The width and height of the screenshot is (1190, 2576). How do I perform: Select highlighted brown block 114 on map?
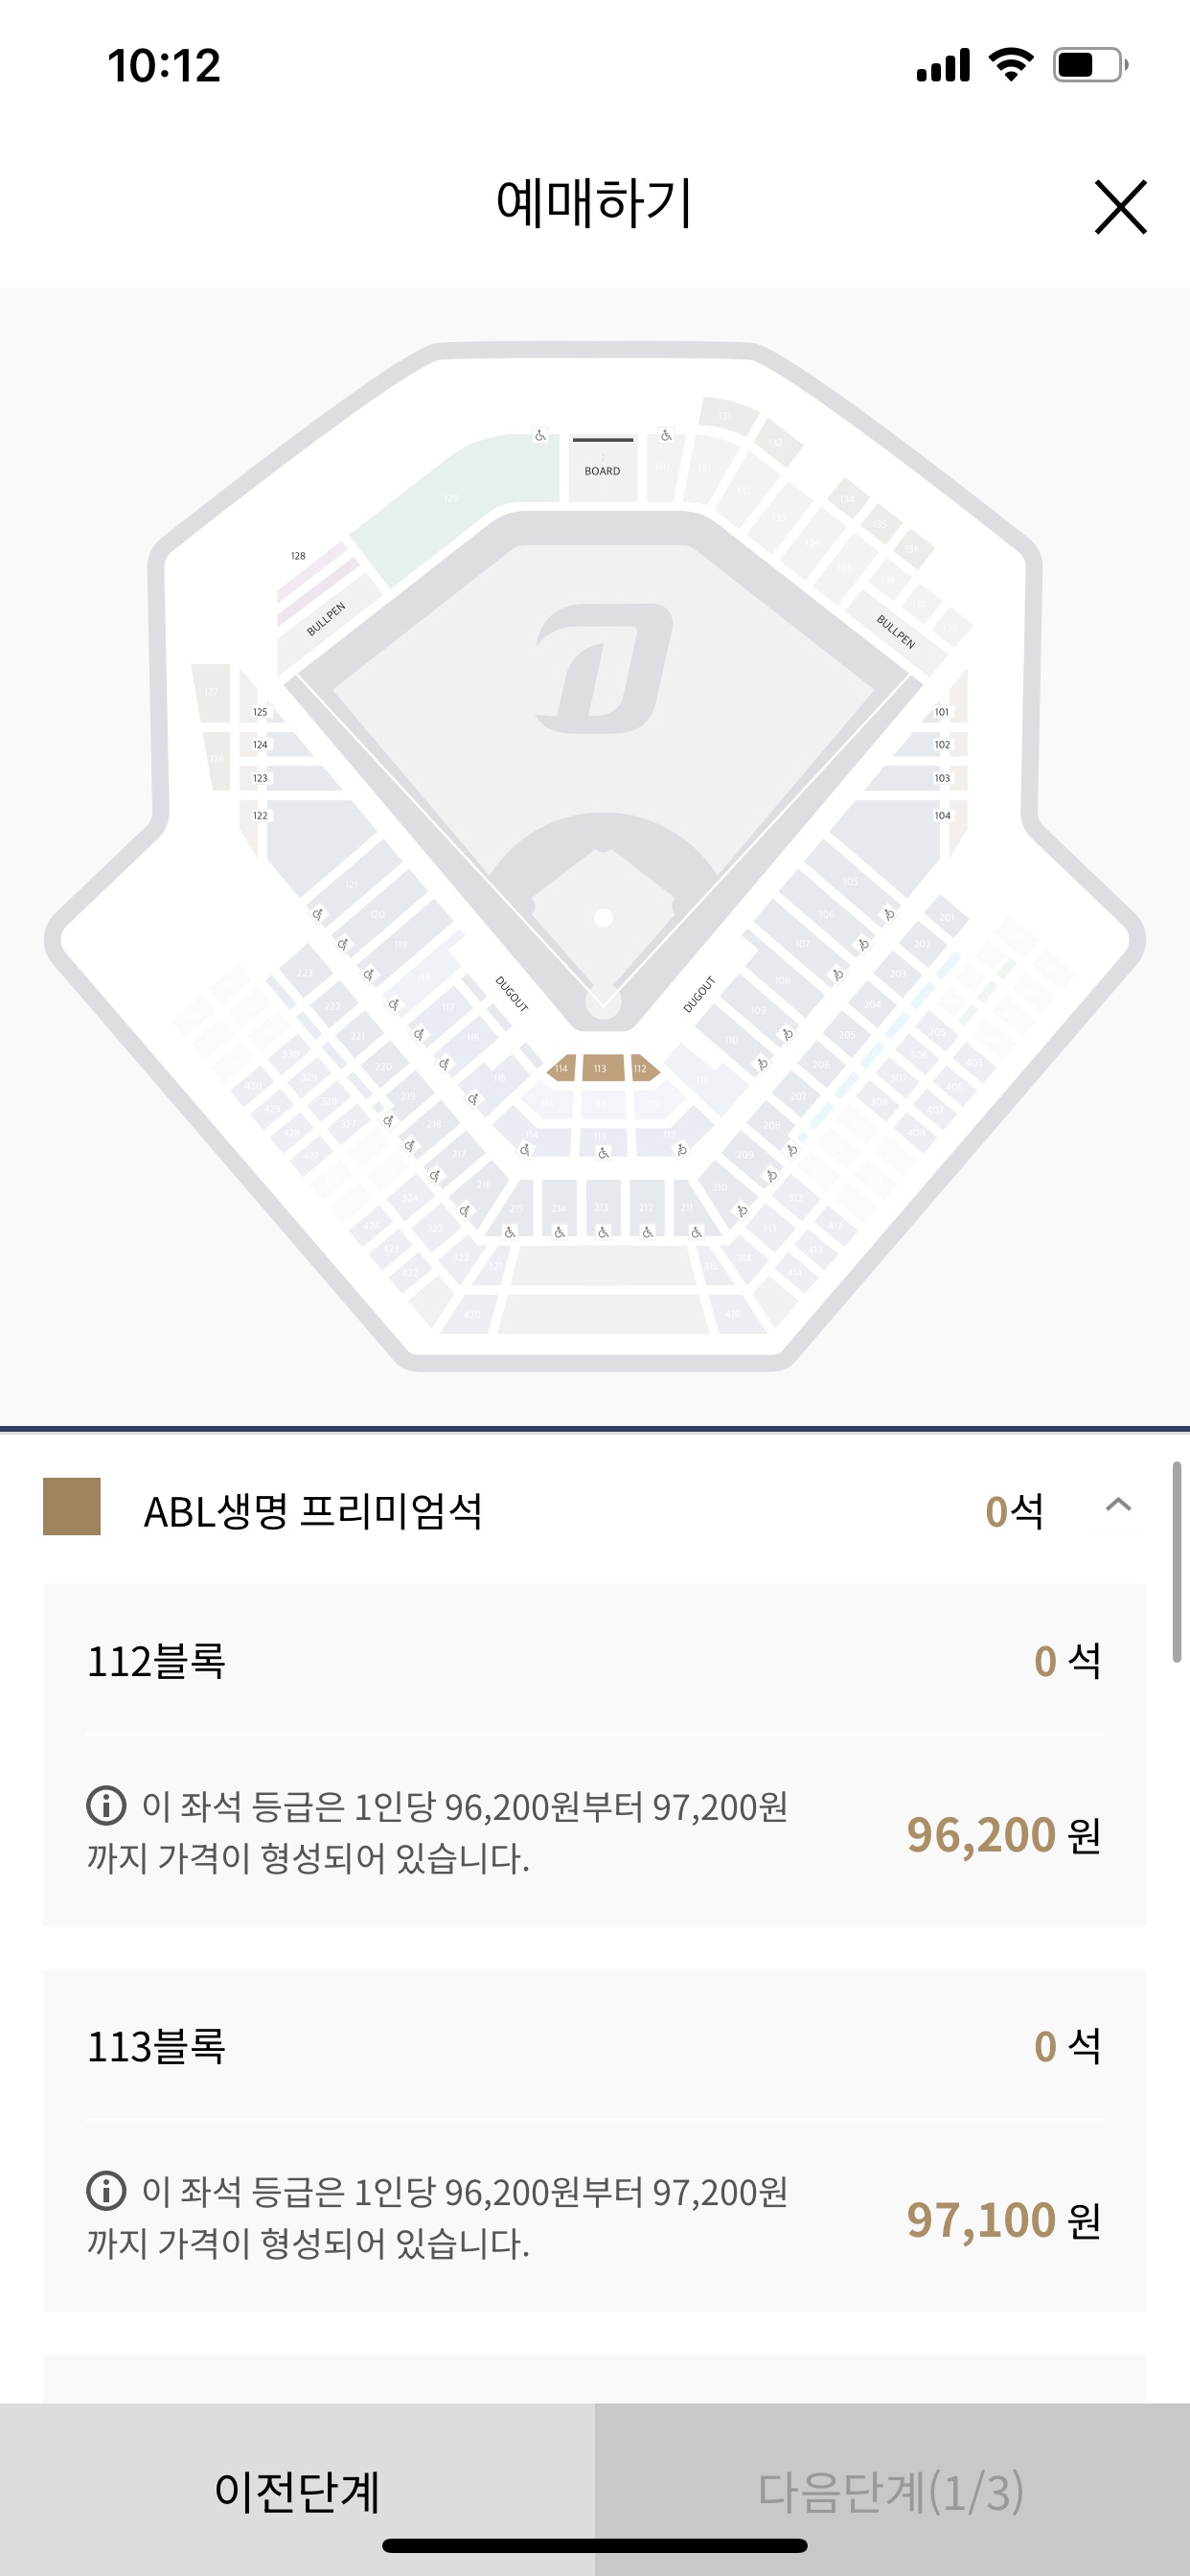pyautogui.click(x=562, y=1068)
